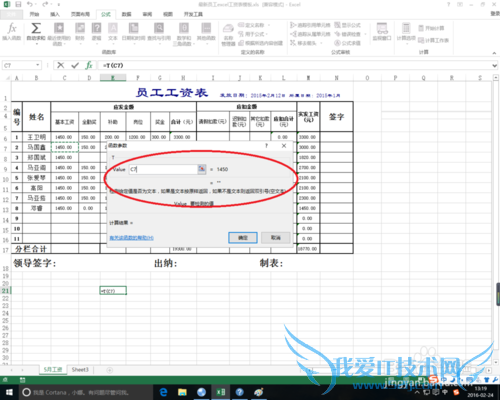Select the row 21 header
Image resolution: width=500 pixels, height=400 pixels.
(x=5, y=290)
